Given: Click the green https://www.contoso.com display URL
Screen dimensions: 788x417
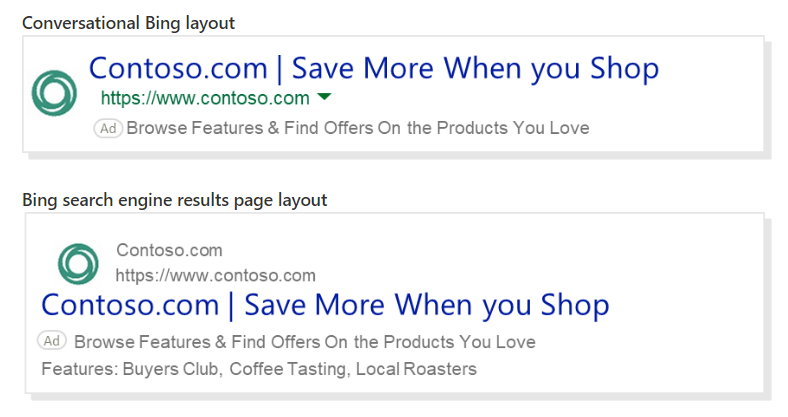Looking at the screenshot, I should 205,98.
